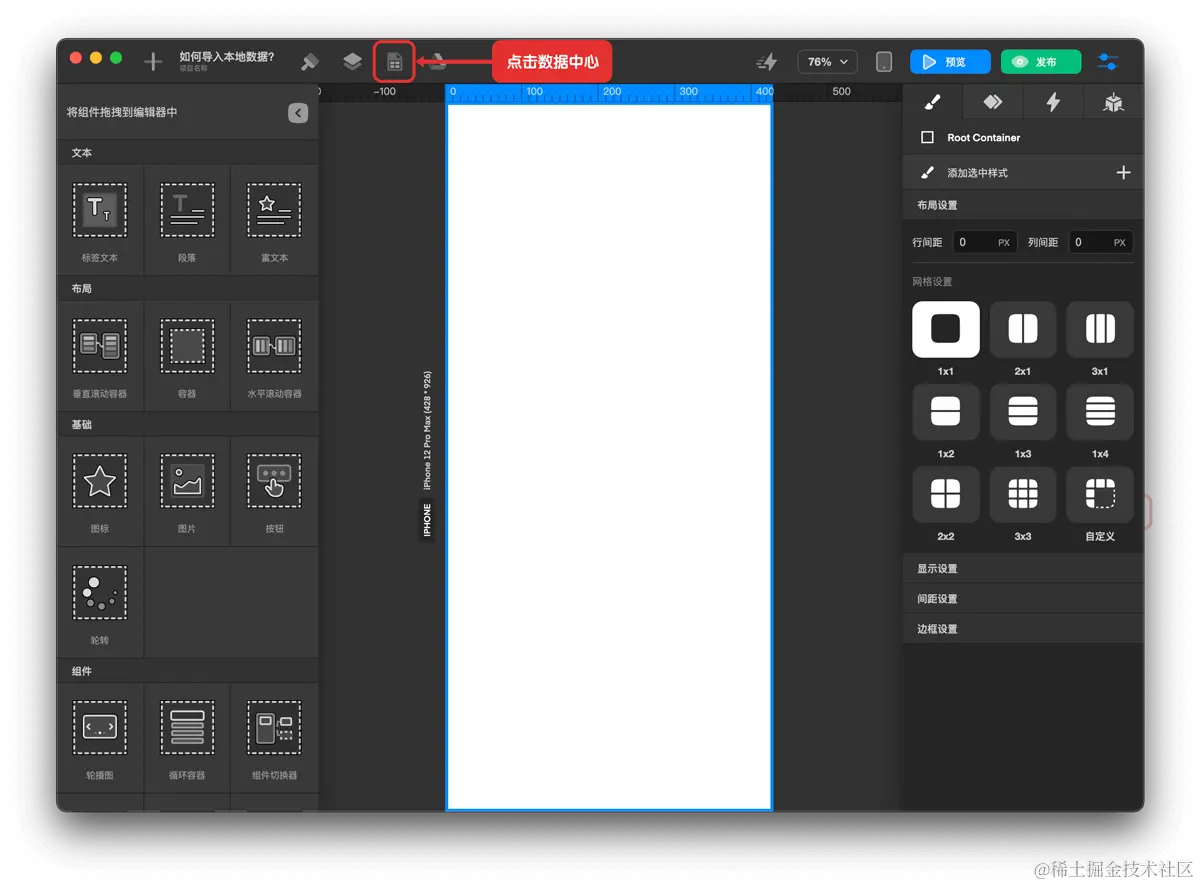Select the 循环容器 loop container component
The width and height of the screenshot is (1200, 886).
187,738
